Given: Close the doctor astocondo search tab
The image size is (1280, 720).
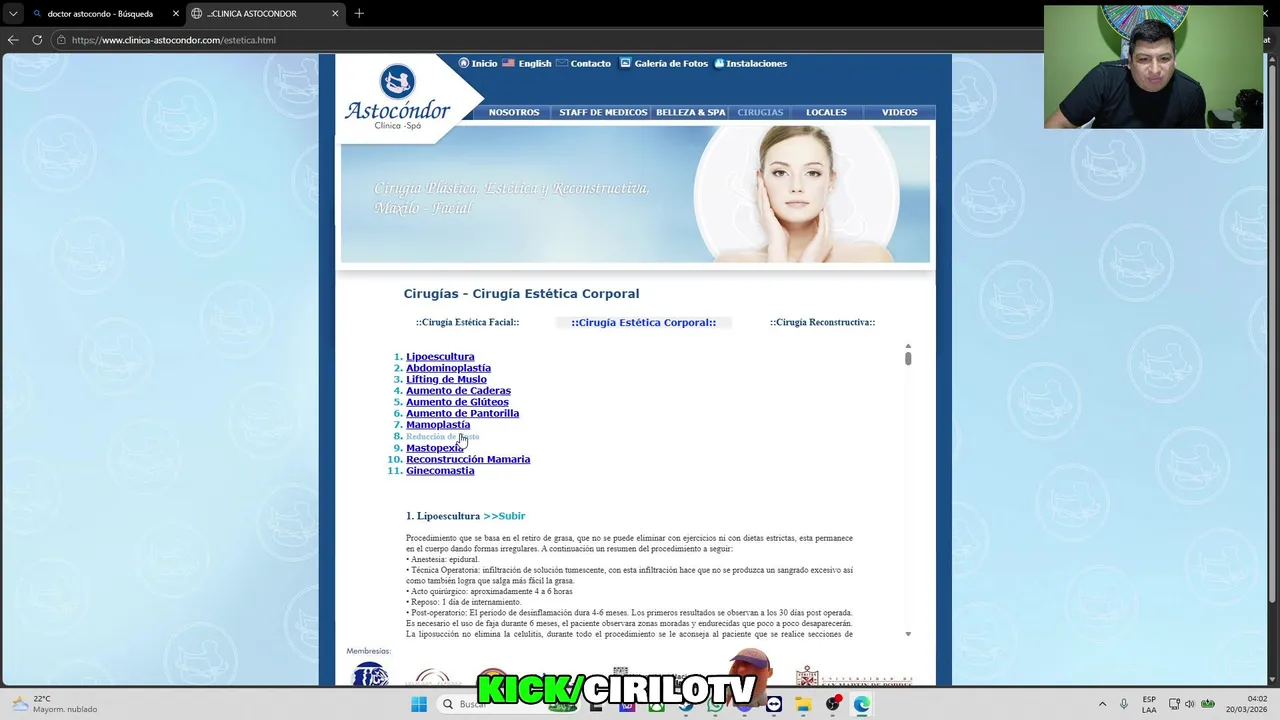Looking at the screenshot, I should pyautogui.click(x=176, y=14).
